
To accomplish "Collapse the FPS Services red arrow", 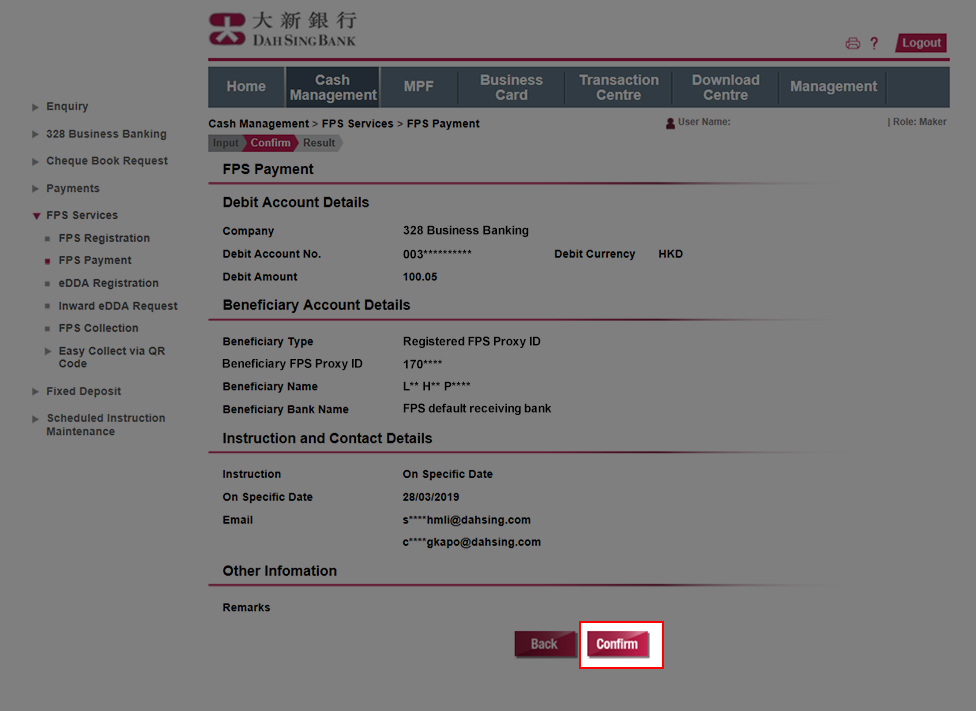I will point(36,216).
